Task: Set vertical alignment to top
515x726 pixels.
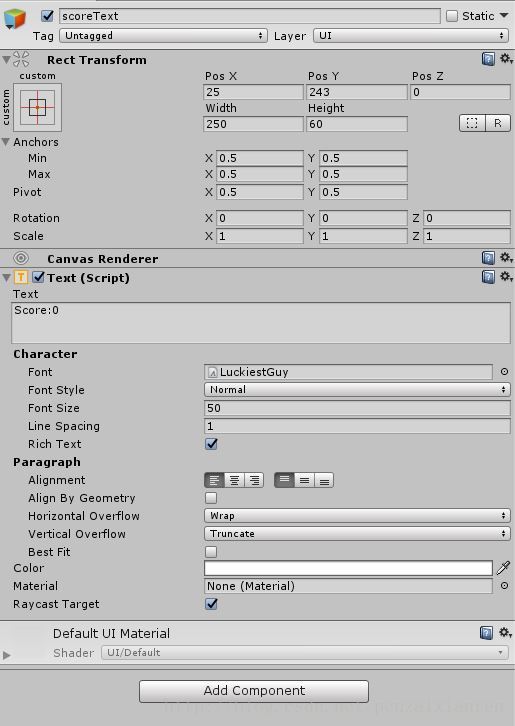Action: tap(284, 480)
